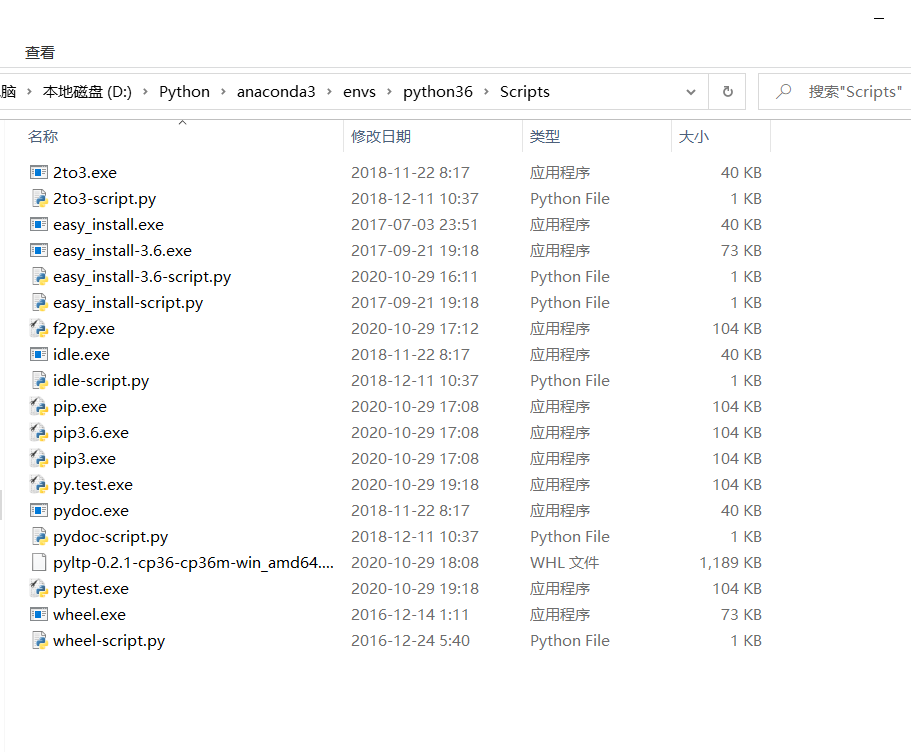Click the pip3.6.exe icon
This screenshot has width=911, height=752.
click(39, 432)
